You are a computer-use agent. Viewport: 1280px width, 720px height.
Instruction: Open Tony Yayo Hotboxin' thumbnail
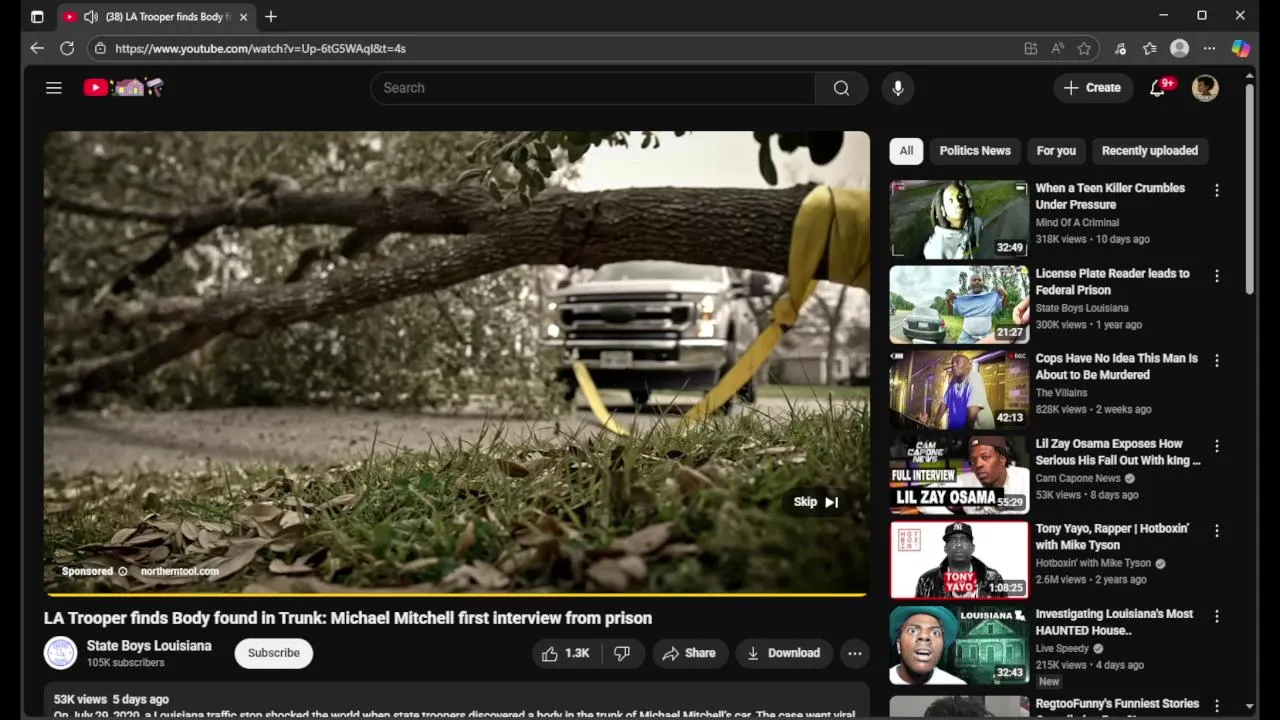tap(959, 560)
